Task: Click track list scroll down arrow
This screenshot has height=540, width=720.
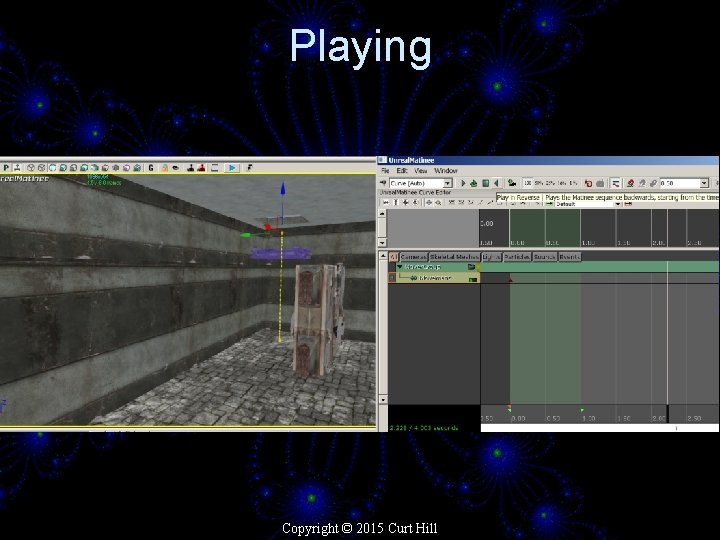Action: (x=383, y=400)
